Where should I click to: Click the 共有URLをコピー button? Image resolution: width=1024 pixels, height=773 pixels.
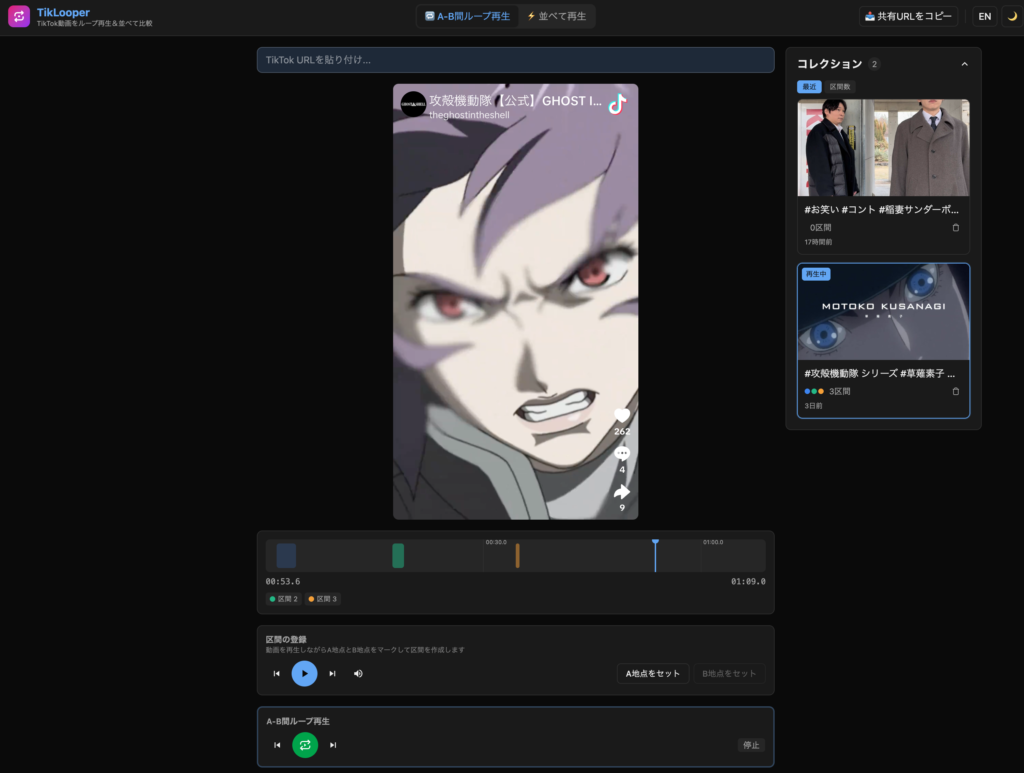(x=908, y=16)
